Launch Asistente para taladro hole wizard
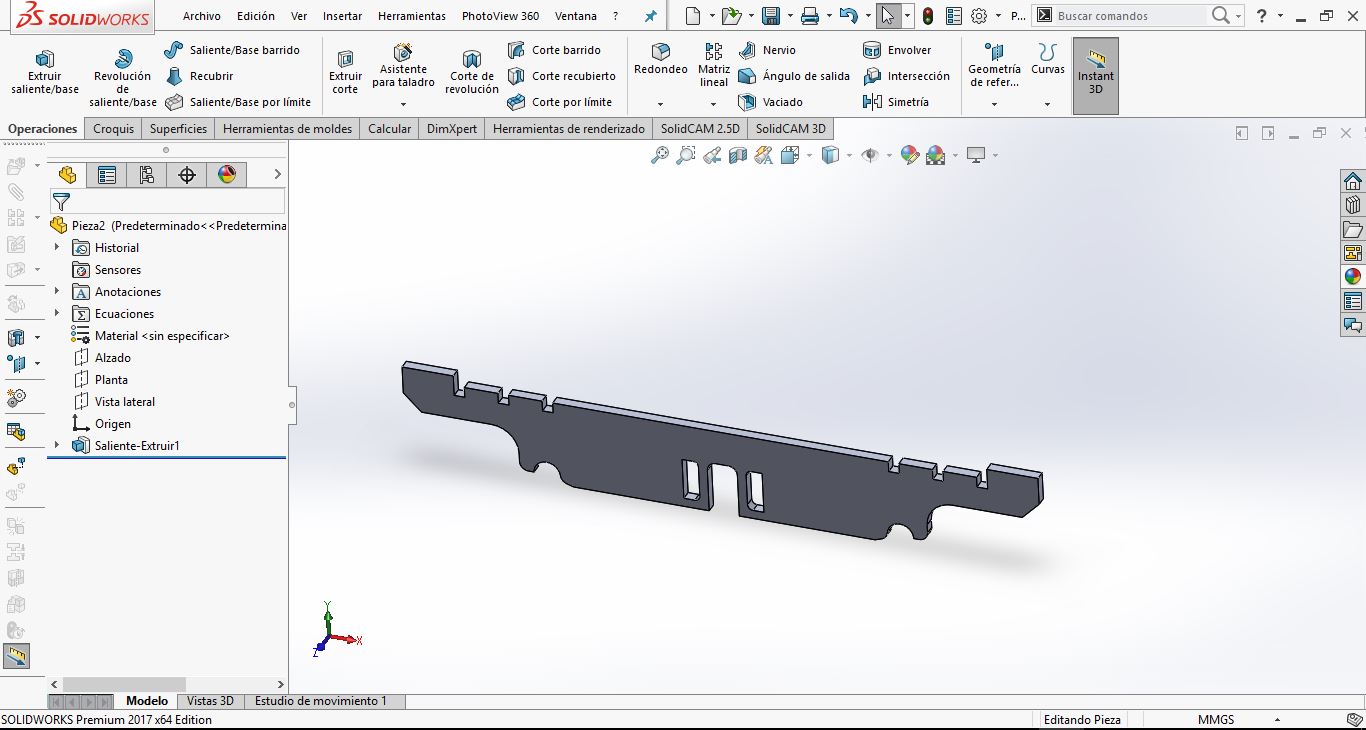 click(x=403, y=66)
